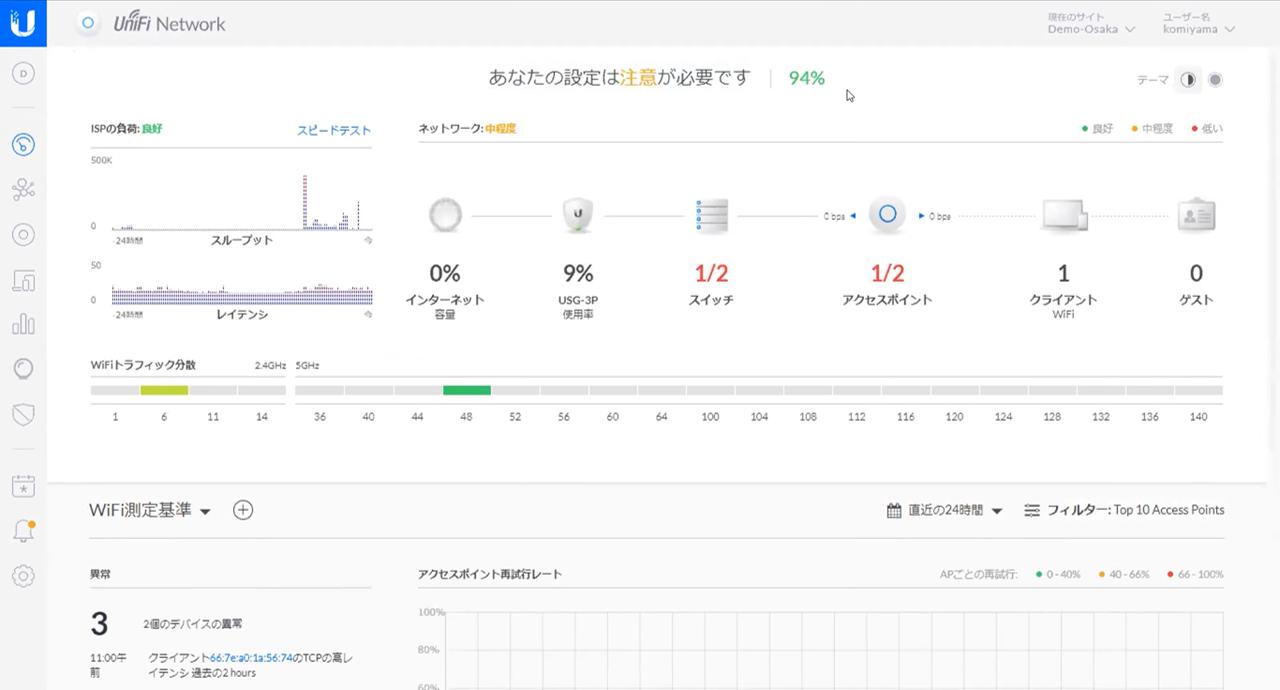This screenshot has width=1280, height=690.
Task: Click the 1/2 アクセスポイント count
Action: tap(887, 273)
